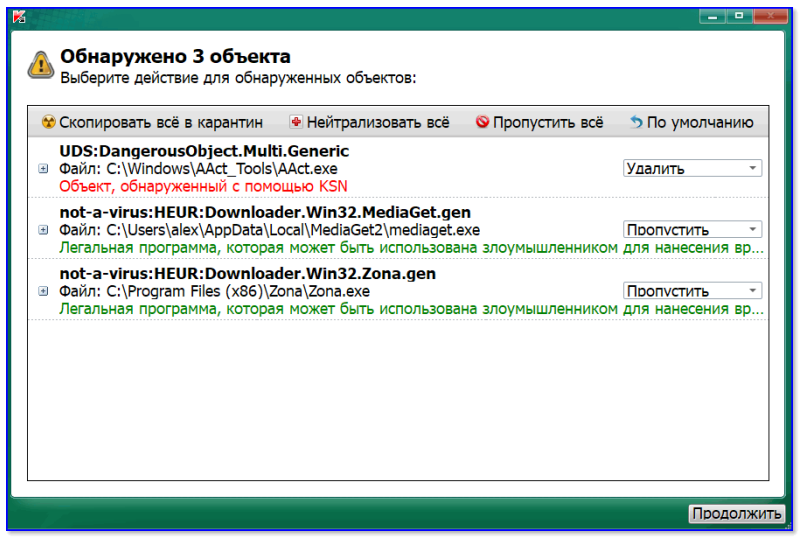Select the Zona.exe file path line

pyautogui.click(x=214, y=291)
